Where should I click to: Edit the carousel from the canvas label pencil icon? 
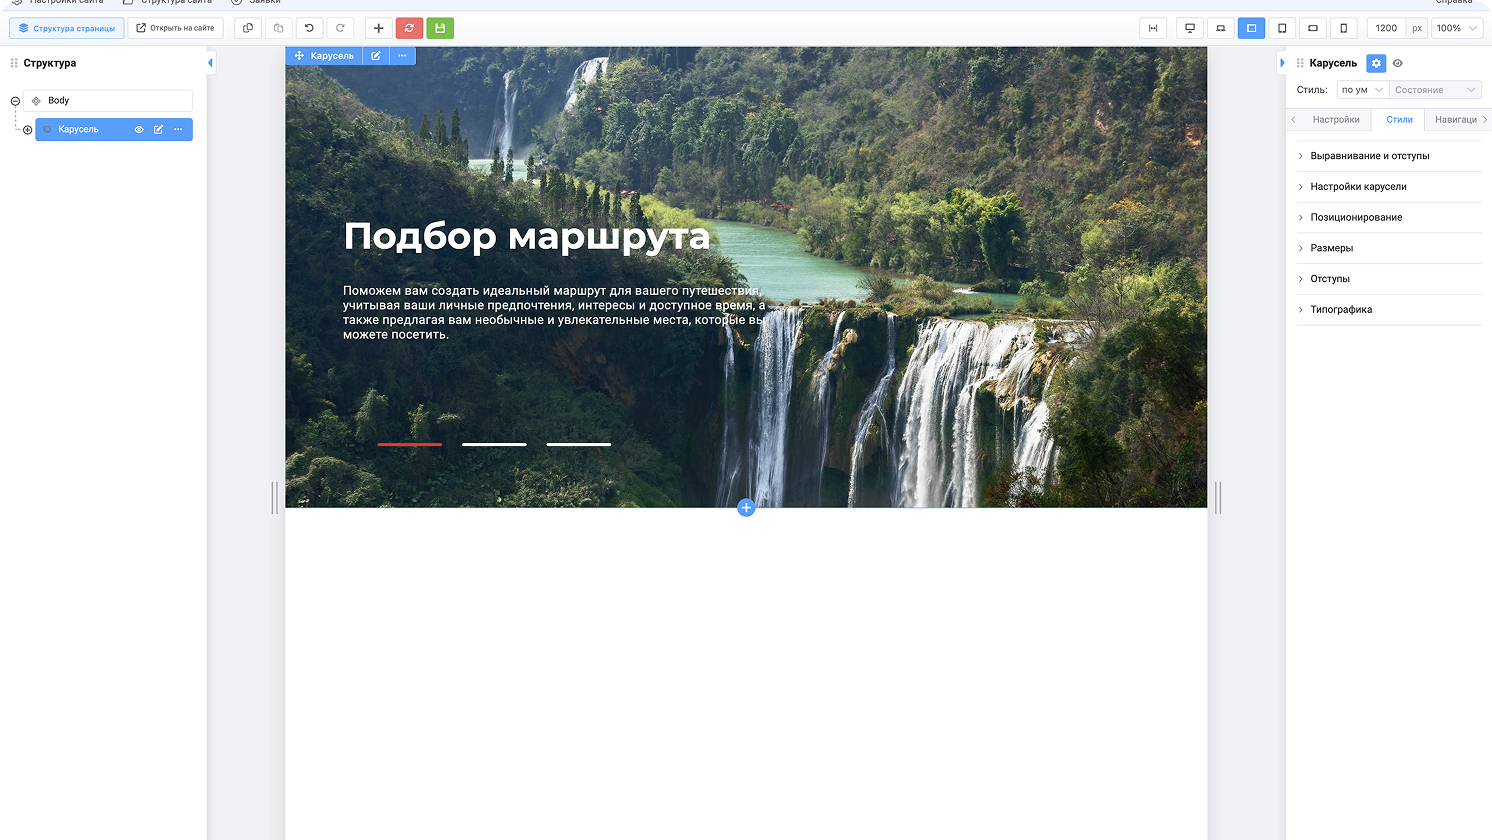(376, 56)
